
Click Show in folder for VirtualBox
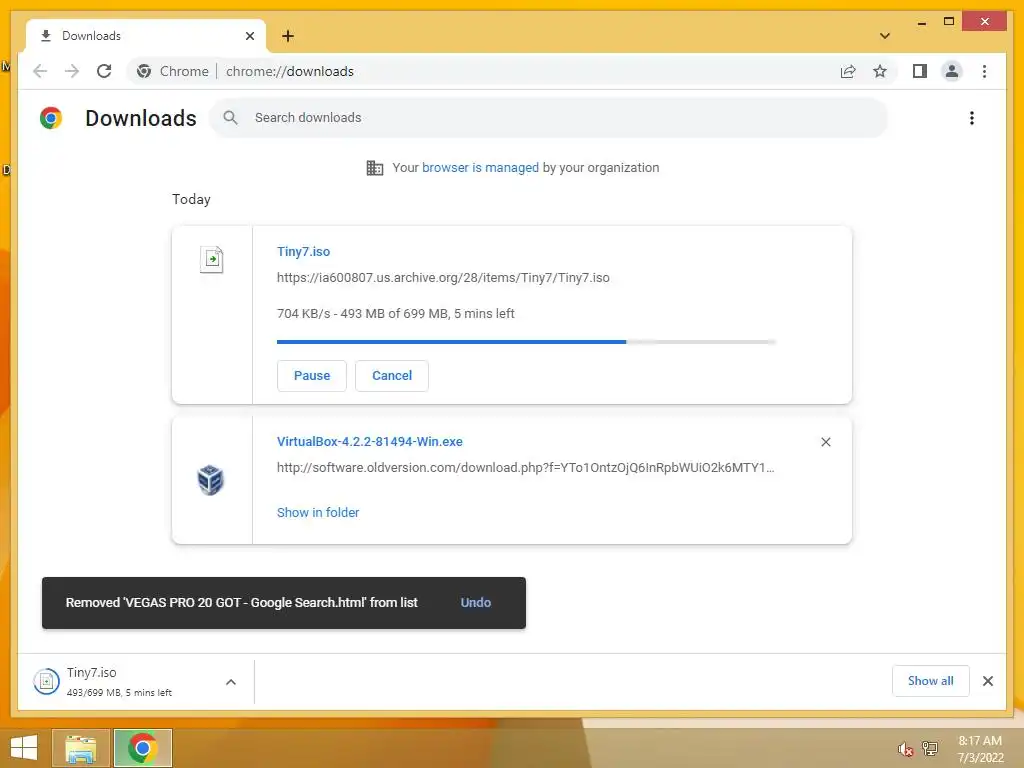[318, 513]
